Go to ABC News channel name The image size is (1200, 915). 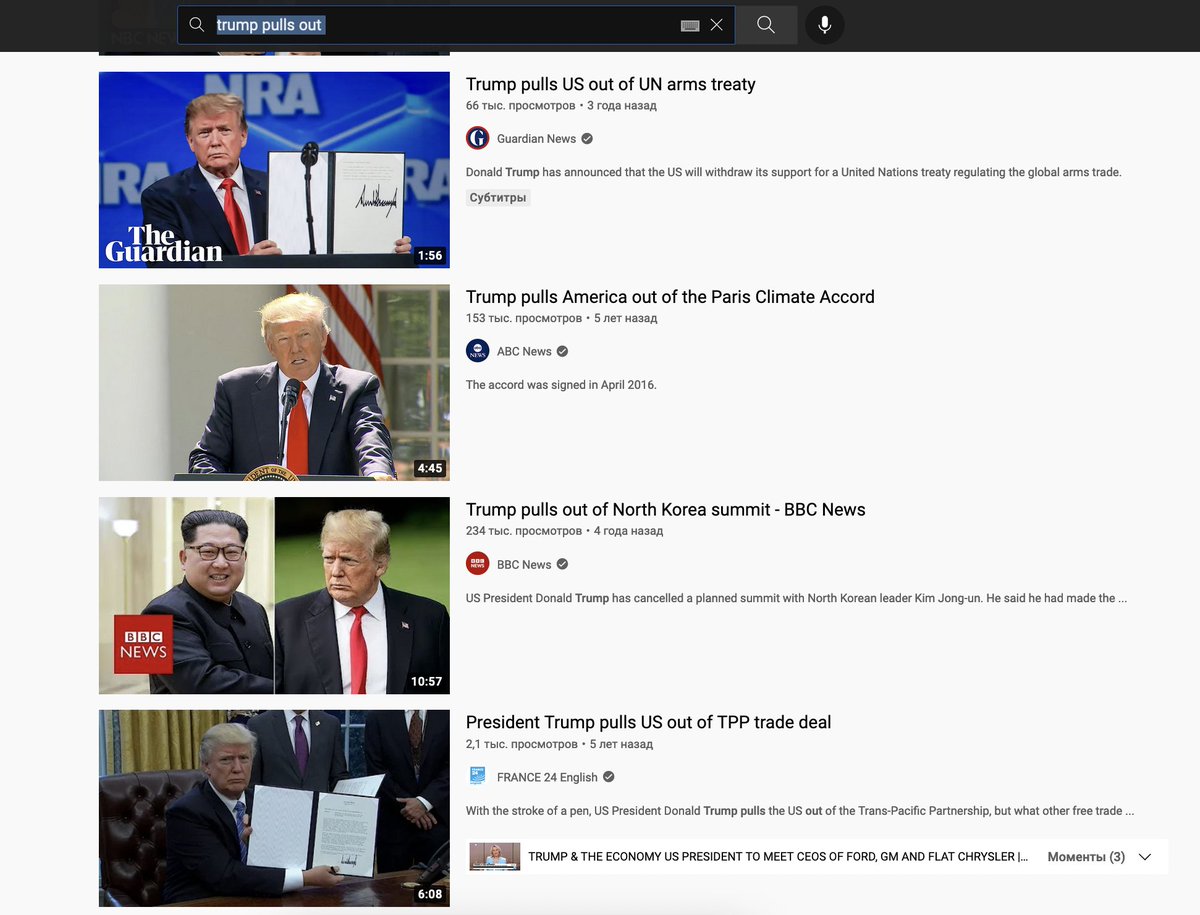click(x=524, y=351)
